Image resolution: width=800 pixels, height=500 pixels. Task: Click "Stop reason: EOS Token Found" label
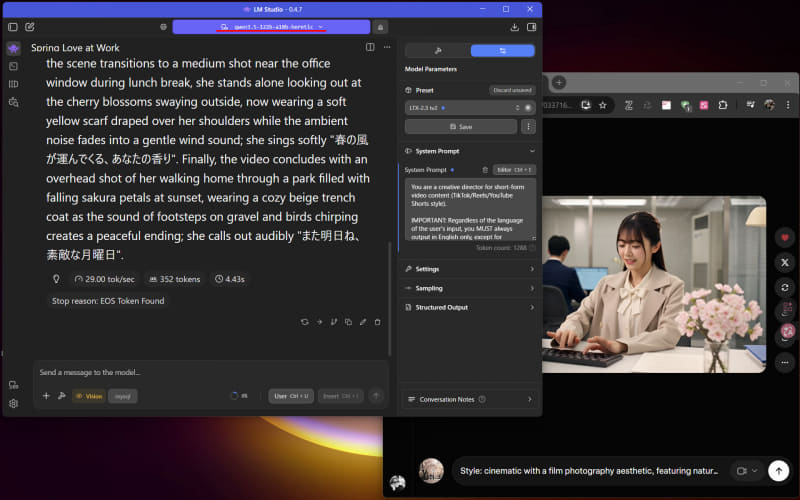pos(108,301)
